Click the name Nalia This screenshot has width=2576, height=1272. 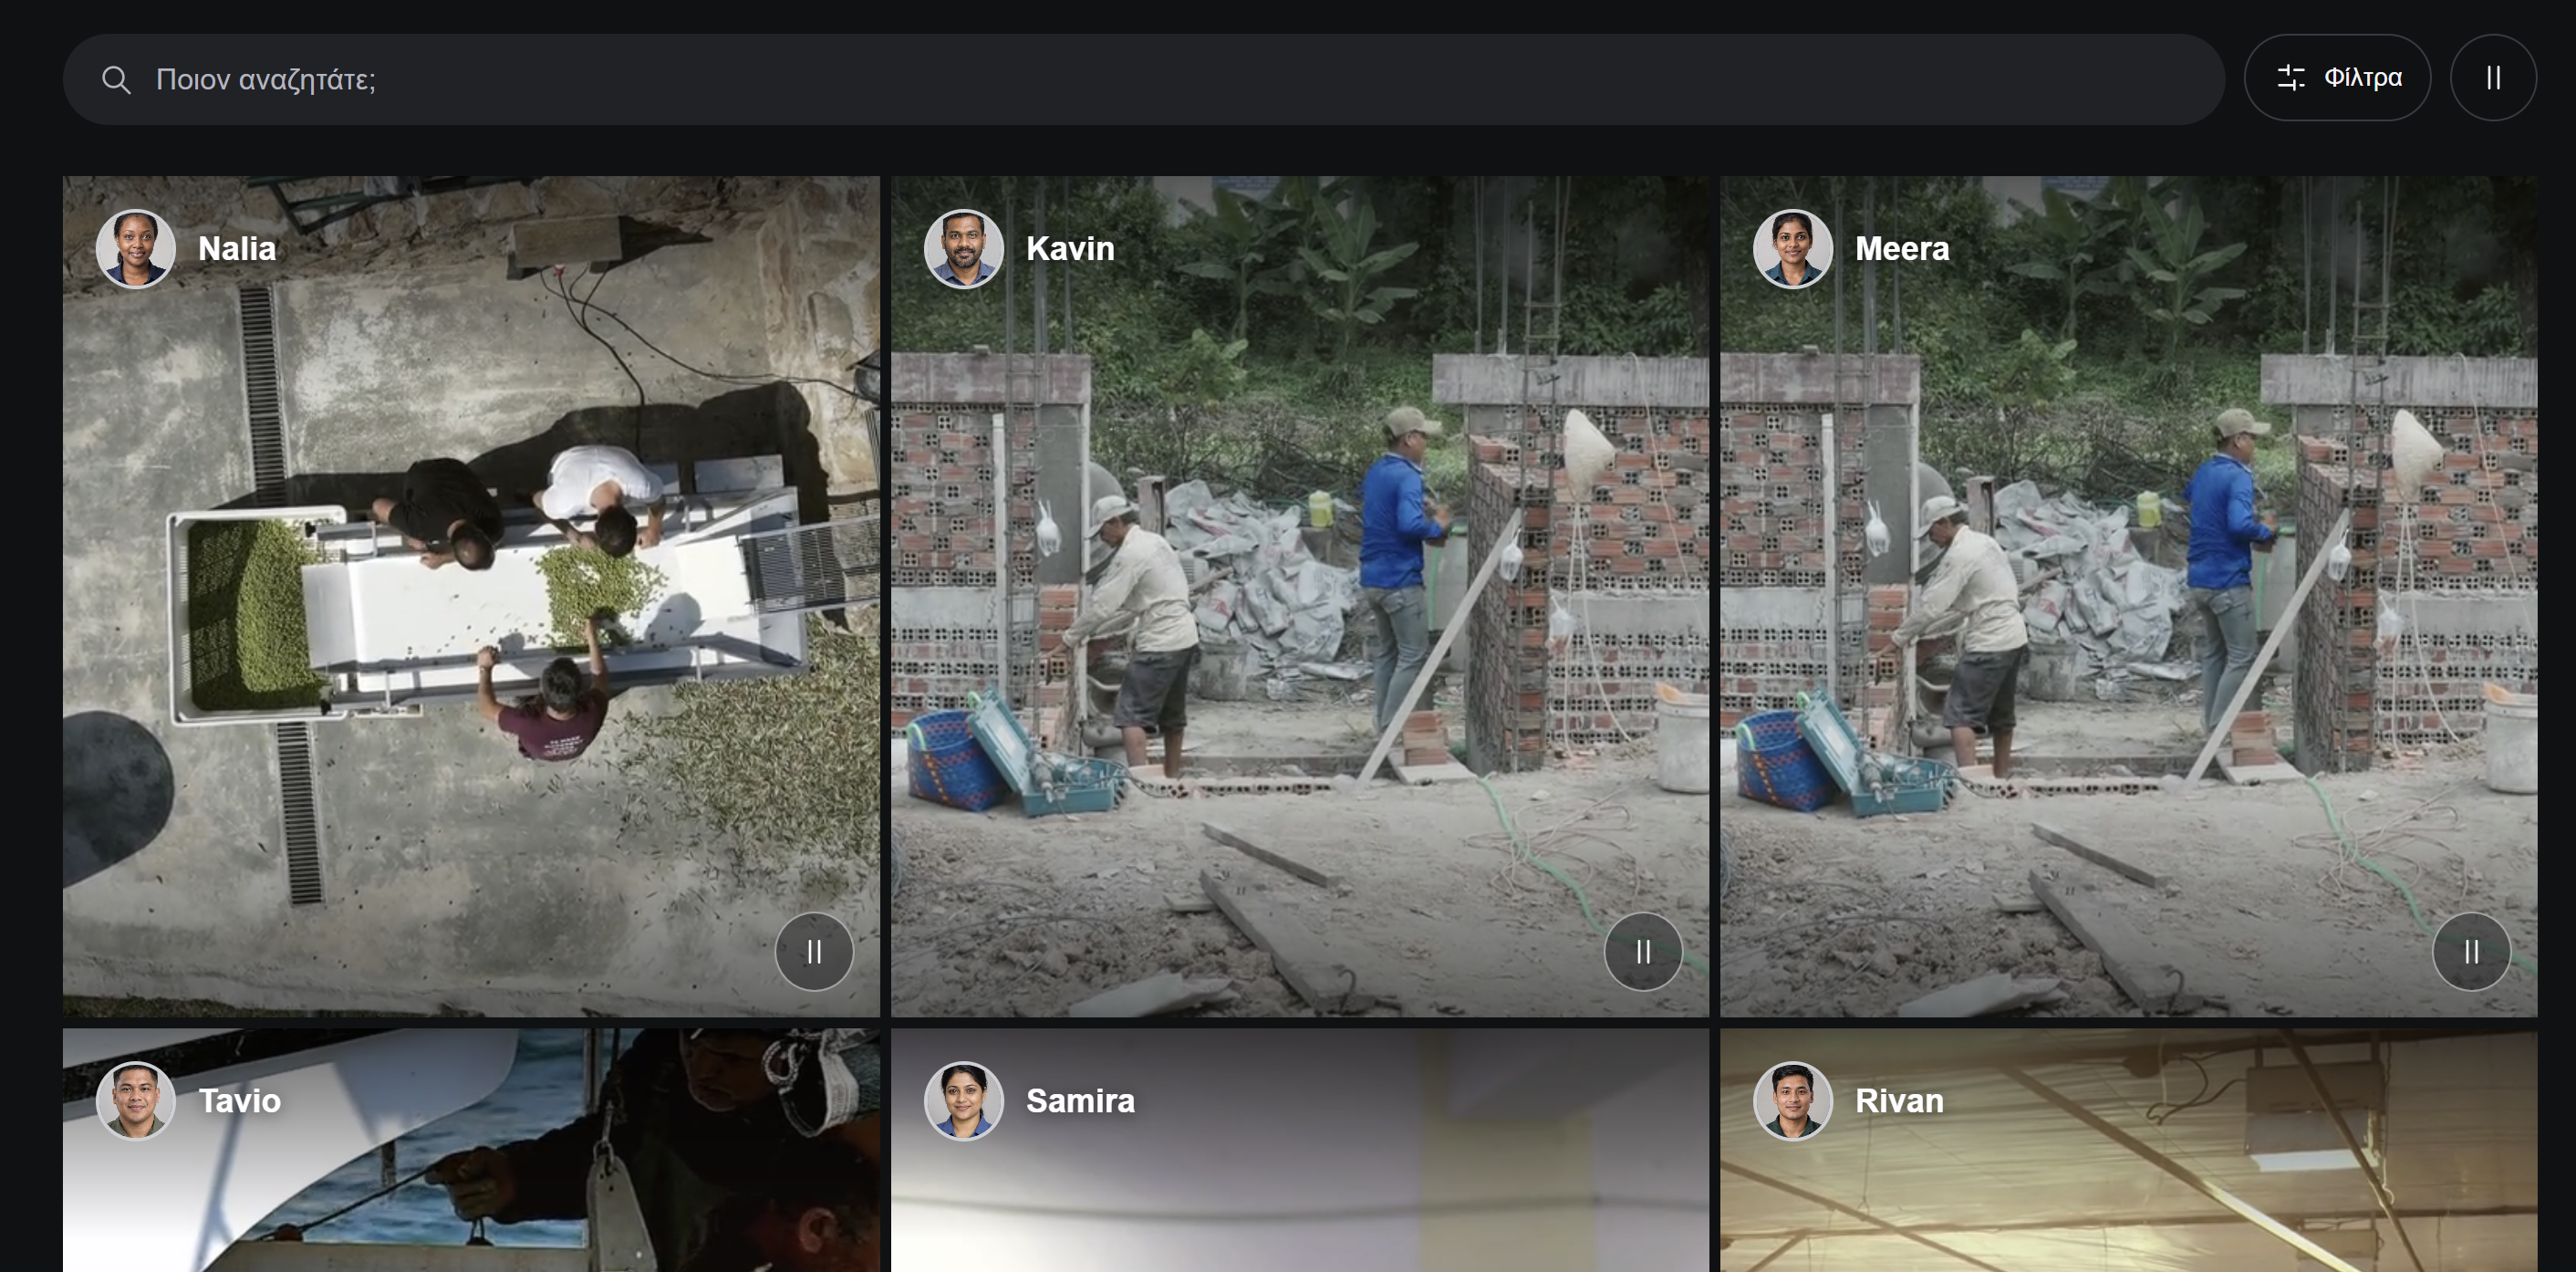coord(237,248)
